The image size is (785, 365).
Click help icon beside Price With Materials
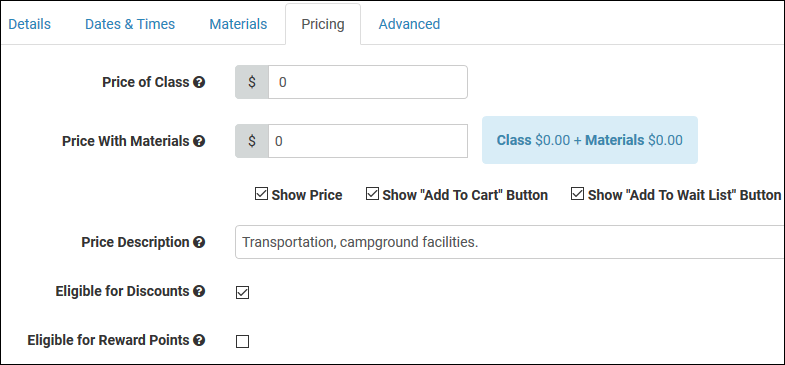coord(199,141)
